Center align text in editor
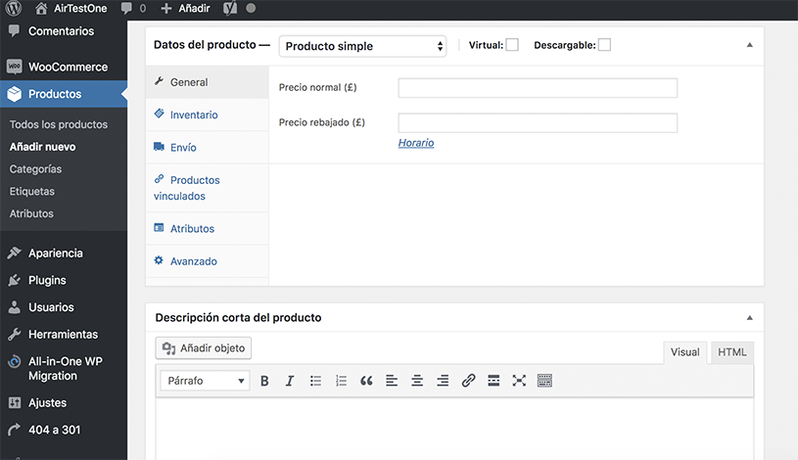This screenshot has width=798, height=460. [x=417, y=381]
